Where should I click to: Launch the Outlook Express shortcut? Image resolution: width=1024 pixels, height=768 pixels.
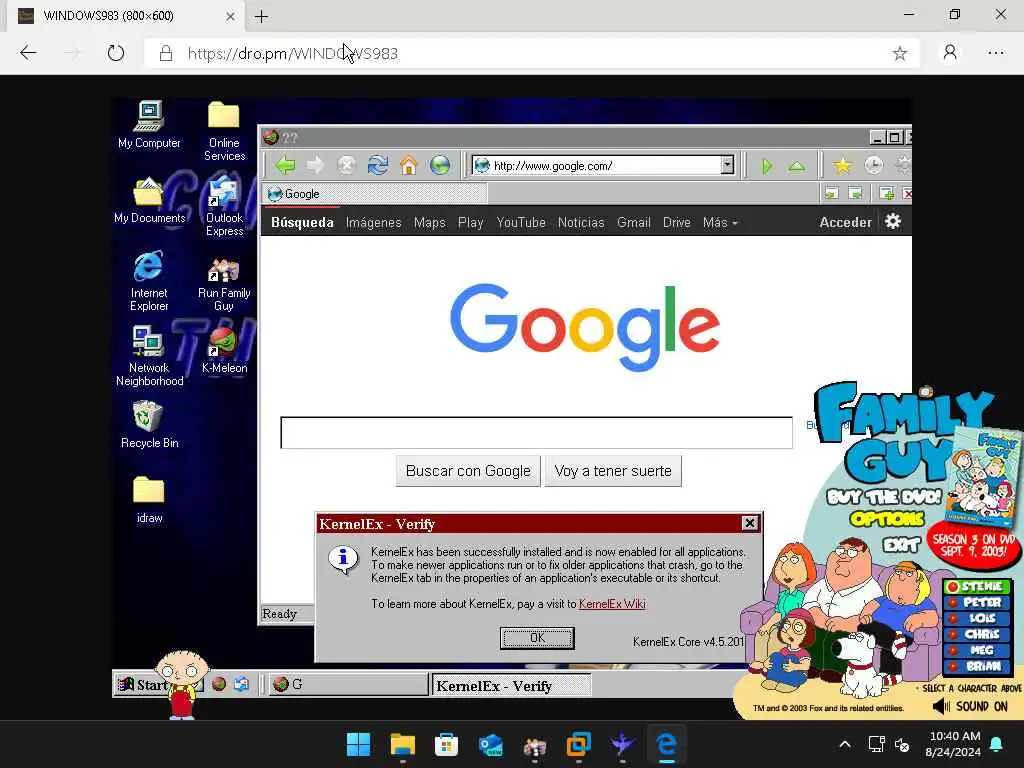224,206
